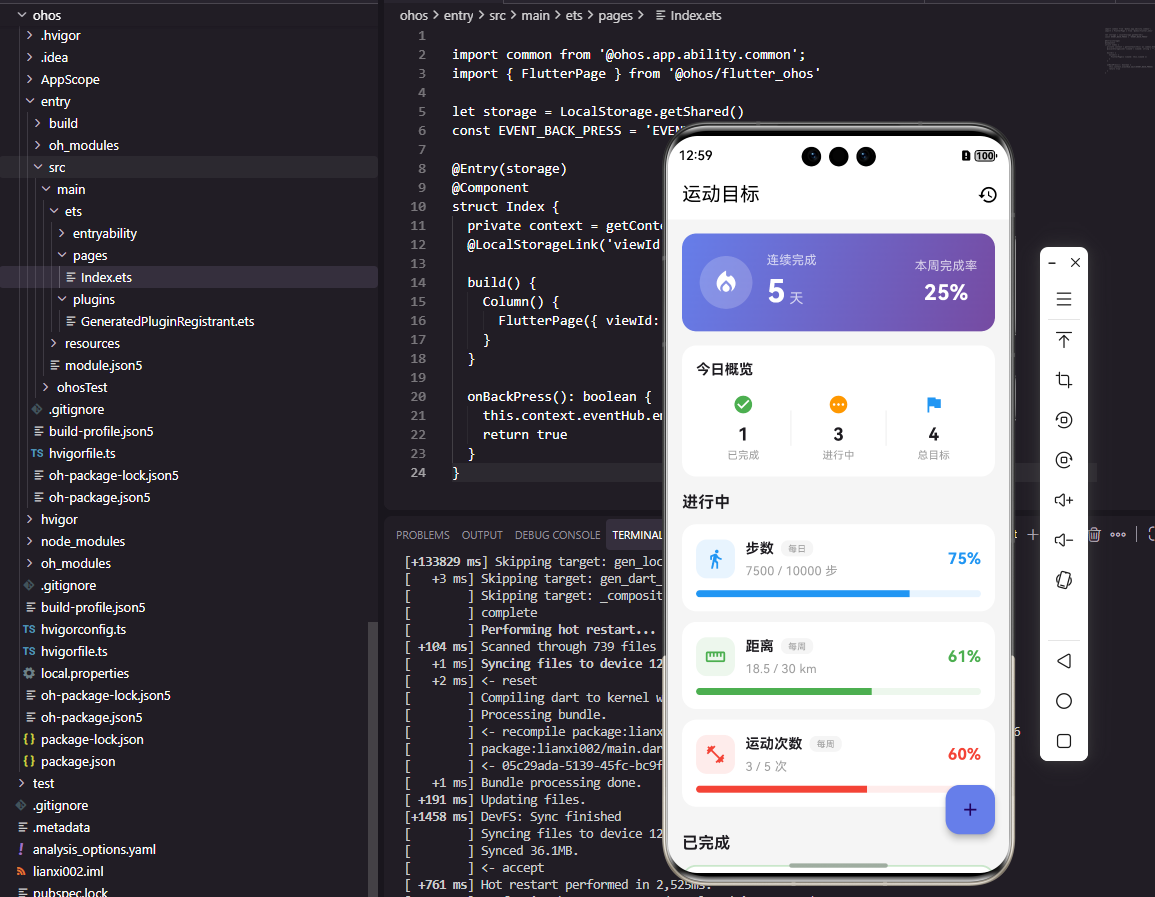1155x897 pixels.
Task: Click the 步数 blue progress bar
Action: click(x=838, y=594)
